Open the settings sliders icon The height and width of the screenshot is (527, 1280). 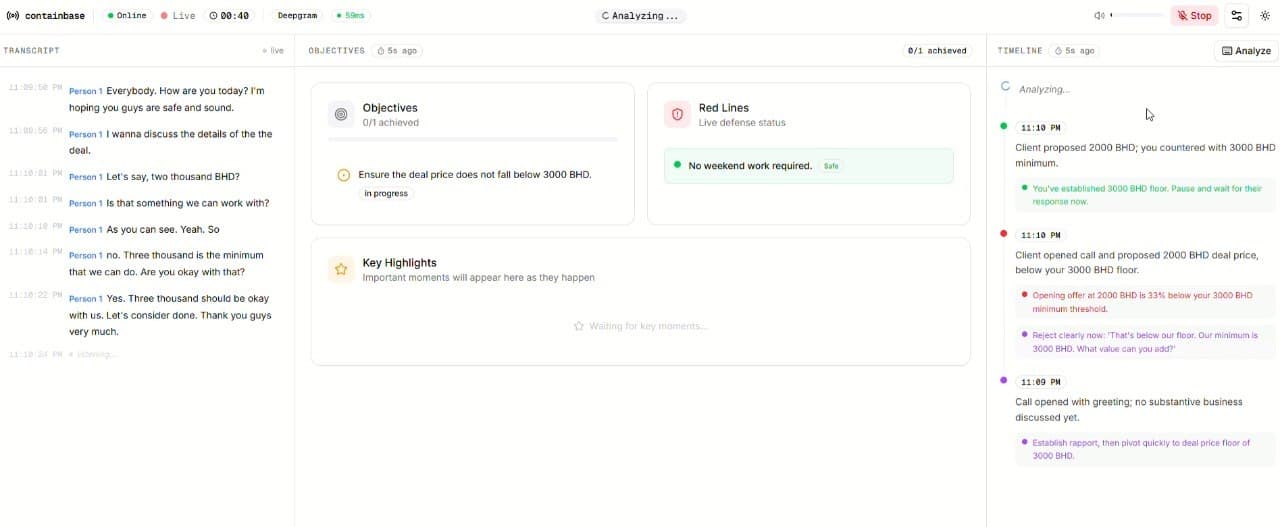coord(1237,16)
